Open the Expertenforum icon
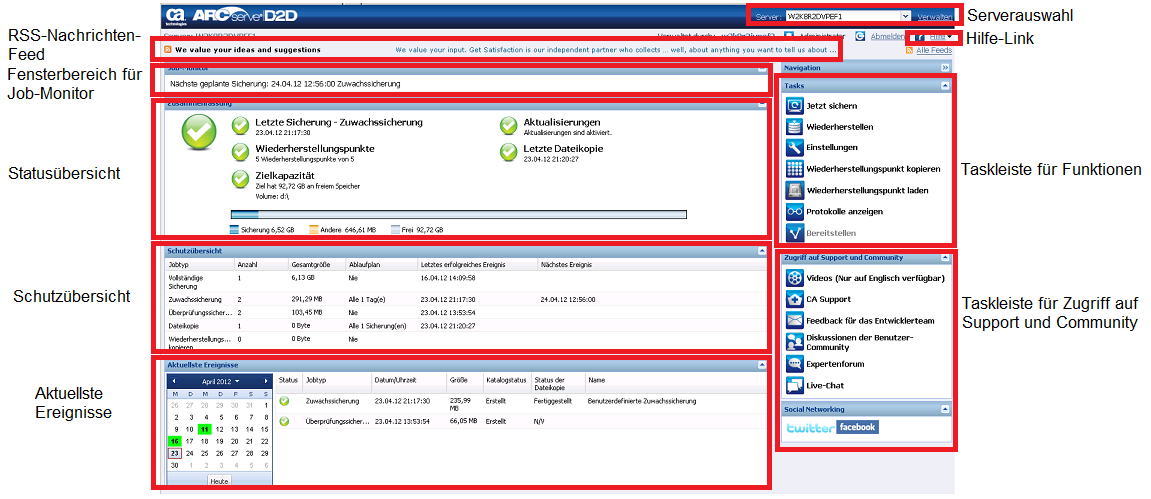 (x=795, y=364)
